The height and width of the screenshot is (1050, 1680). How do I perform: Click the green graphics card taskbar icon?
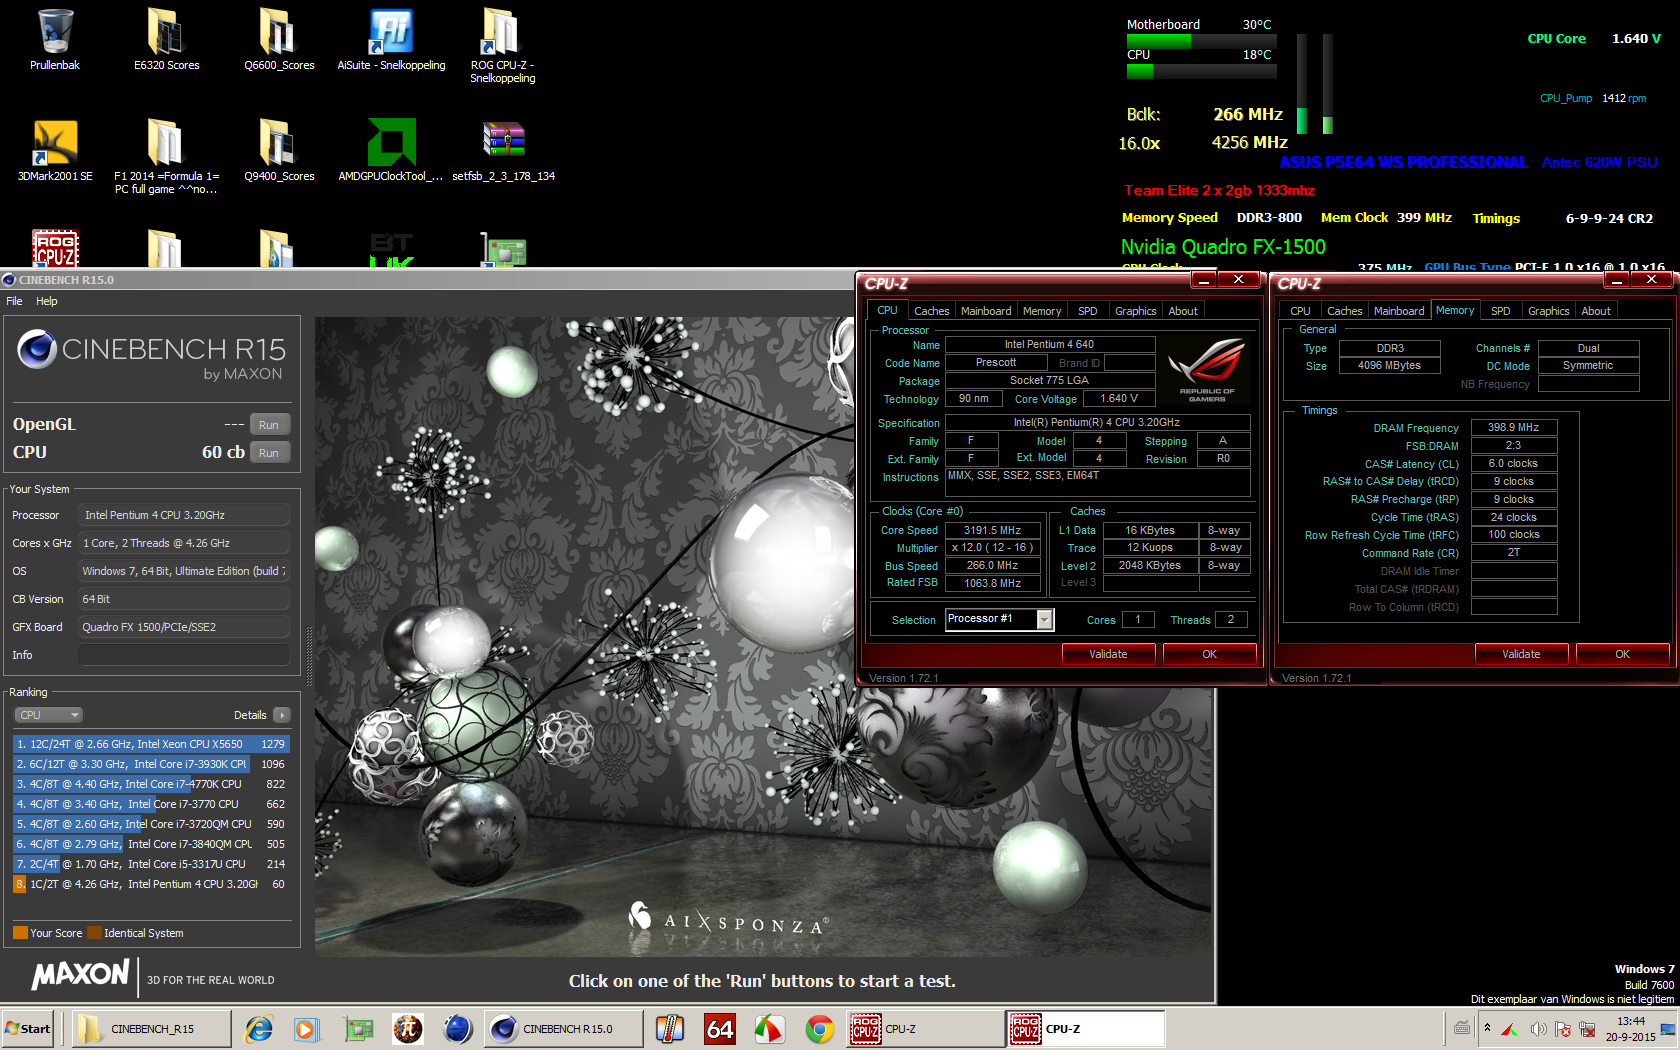(358, 1028)
